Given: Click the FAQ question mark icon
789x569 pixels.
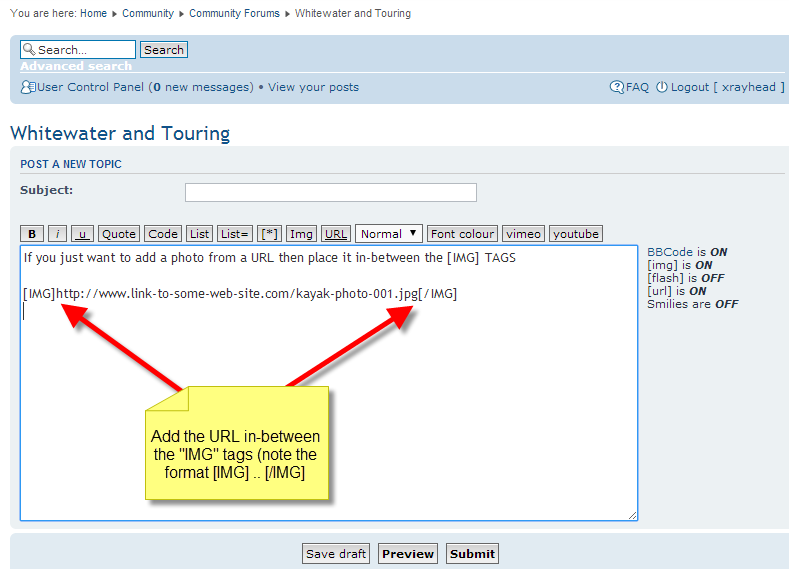Looking at the screenshot, I should [x=616, y=87].
